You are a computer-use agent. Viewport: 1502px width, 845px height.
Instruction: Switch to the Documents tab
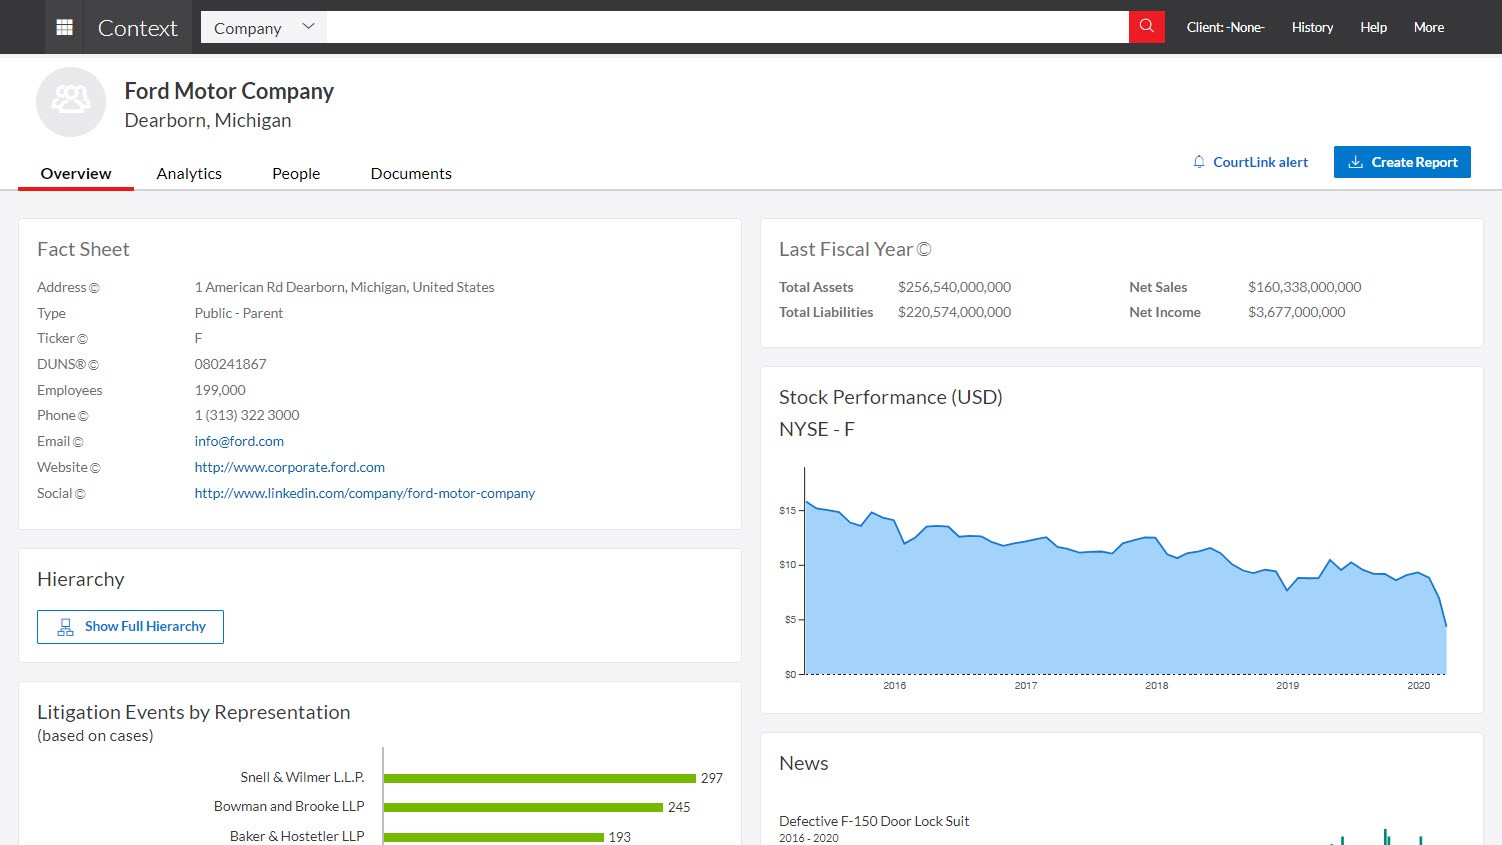(411, 173)
